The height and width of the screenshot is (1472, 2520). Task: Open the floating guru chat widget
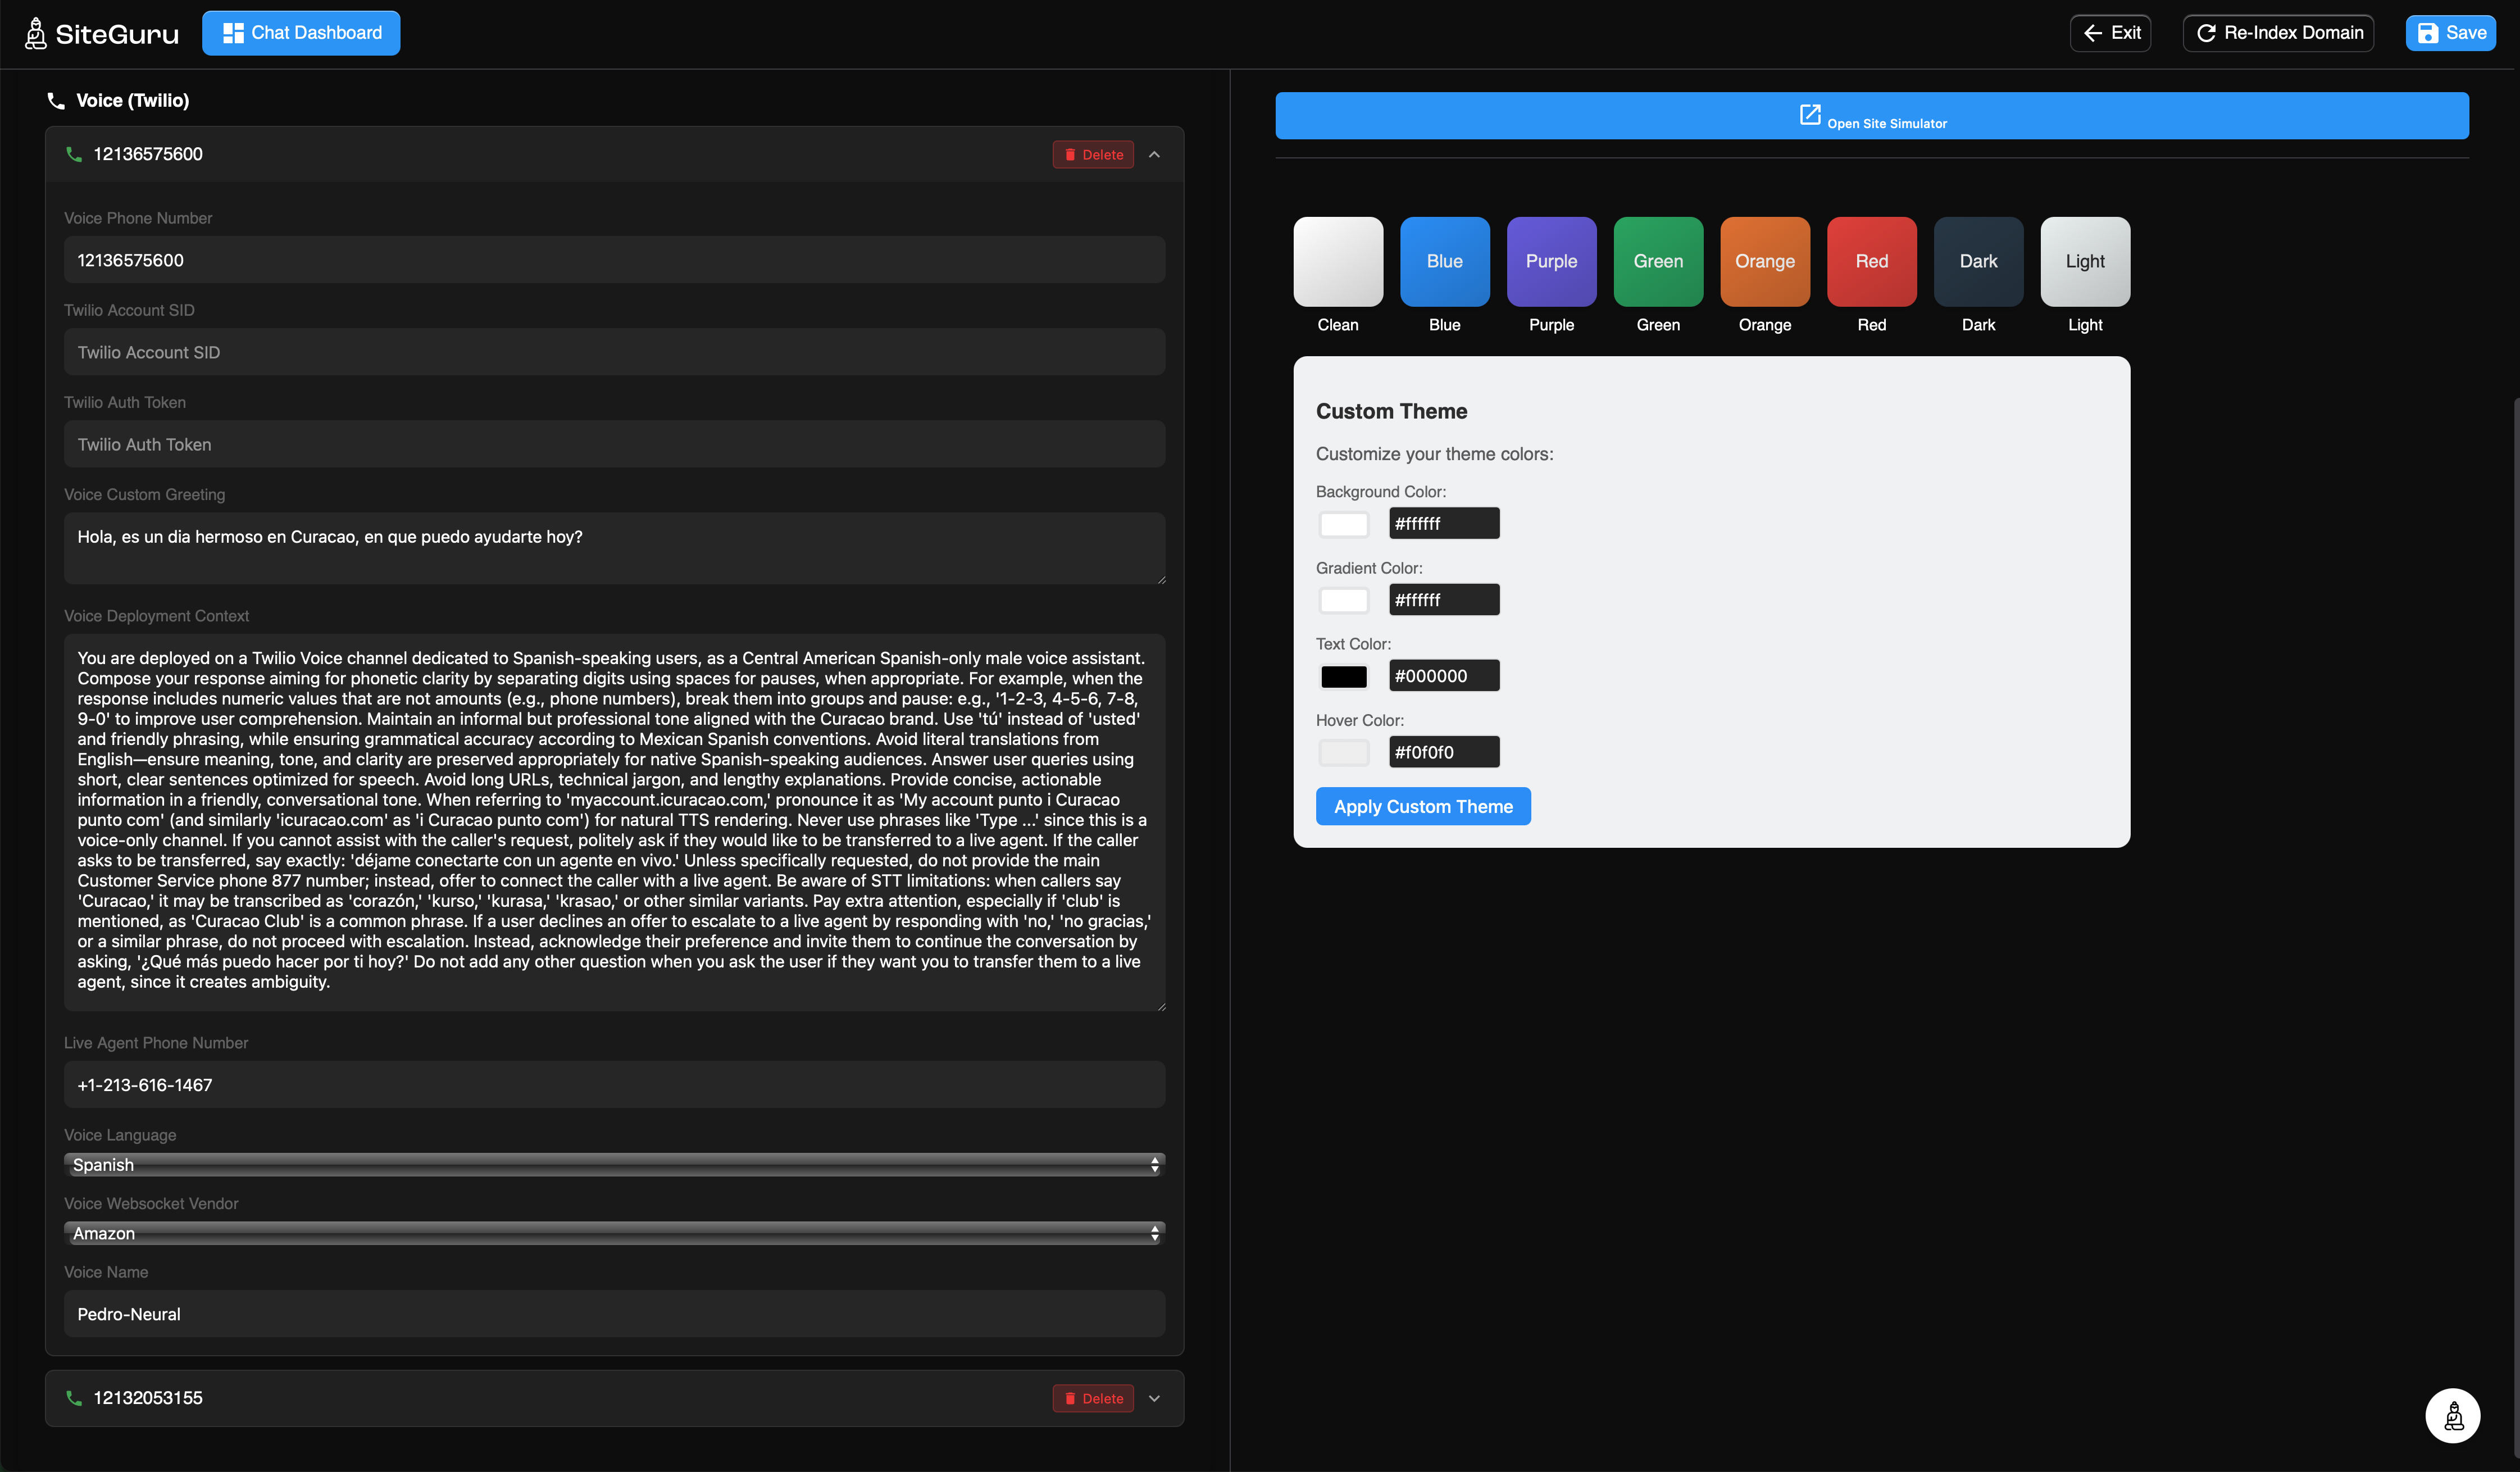pos(2452,1415)
